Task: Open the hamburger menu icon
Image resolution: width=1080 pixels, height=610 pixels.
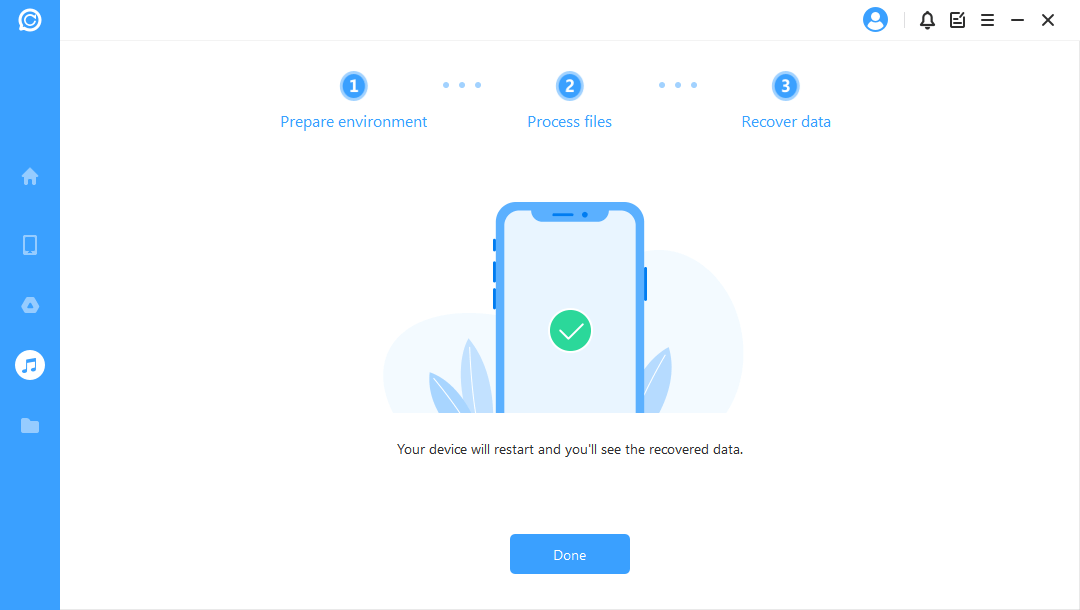Action: (x=987, y=20)
